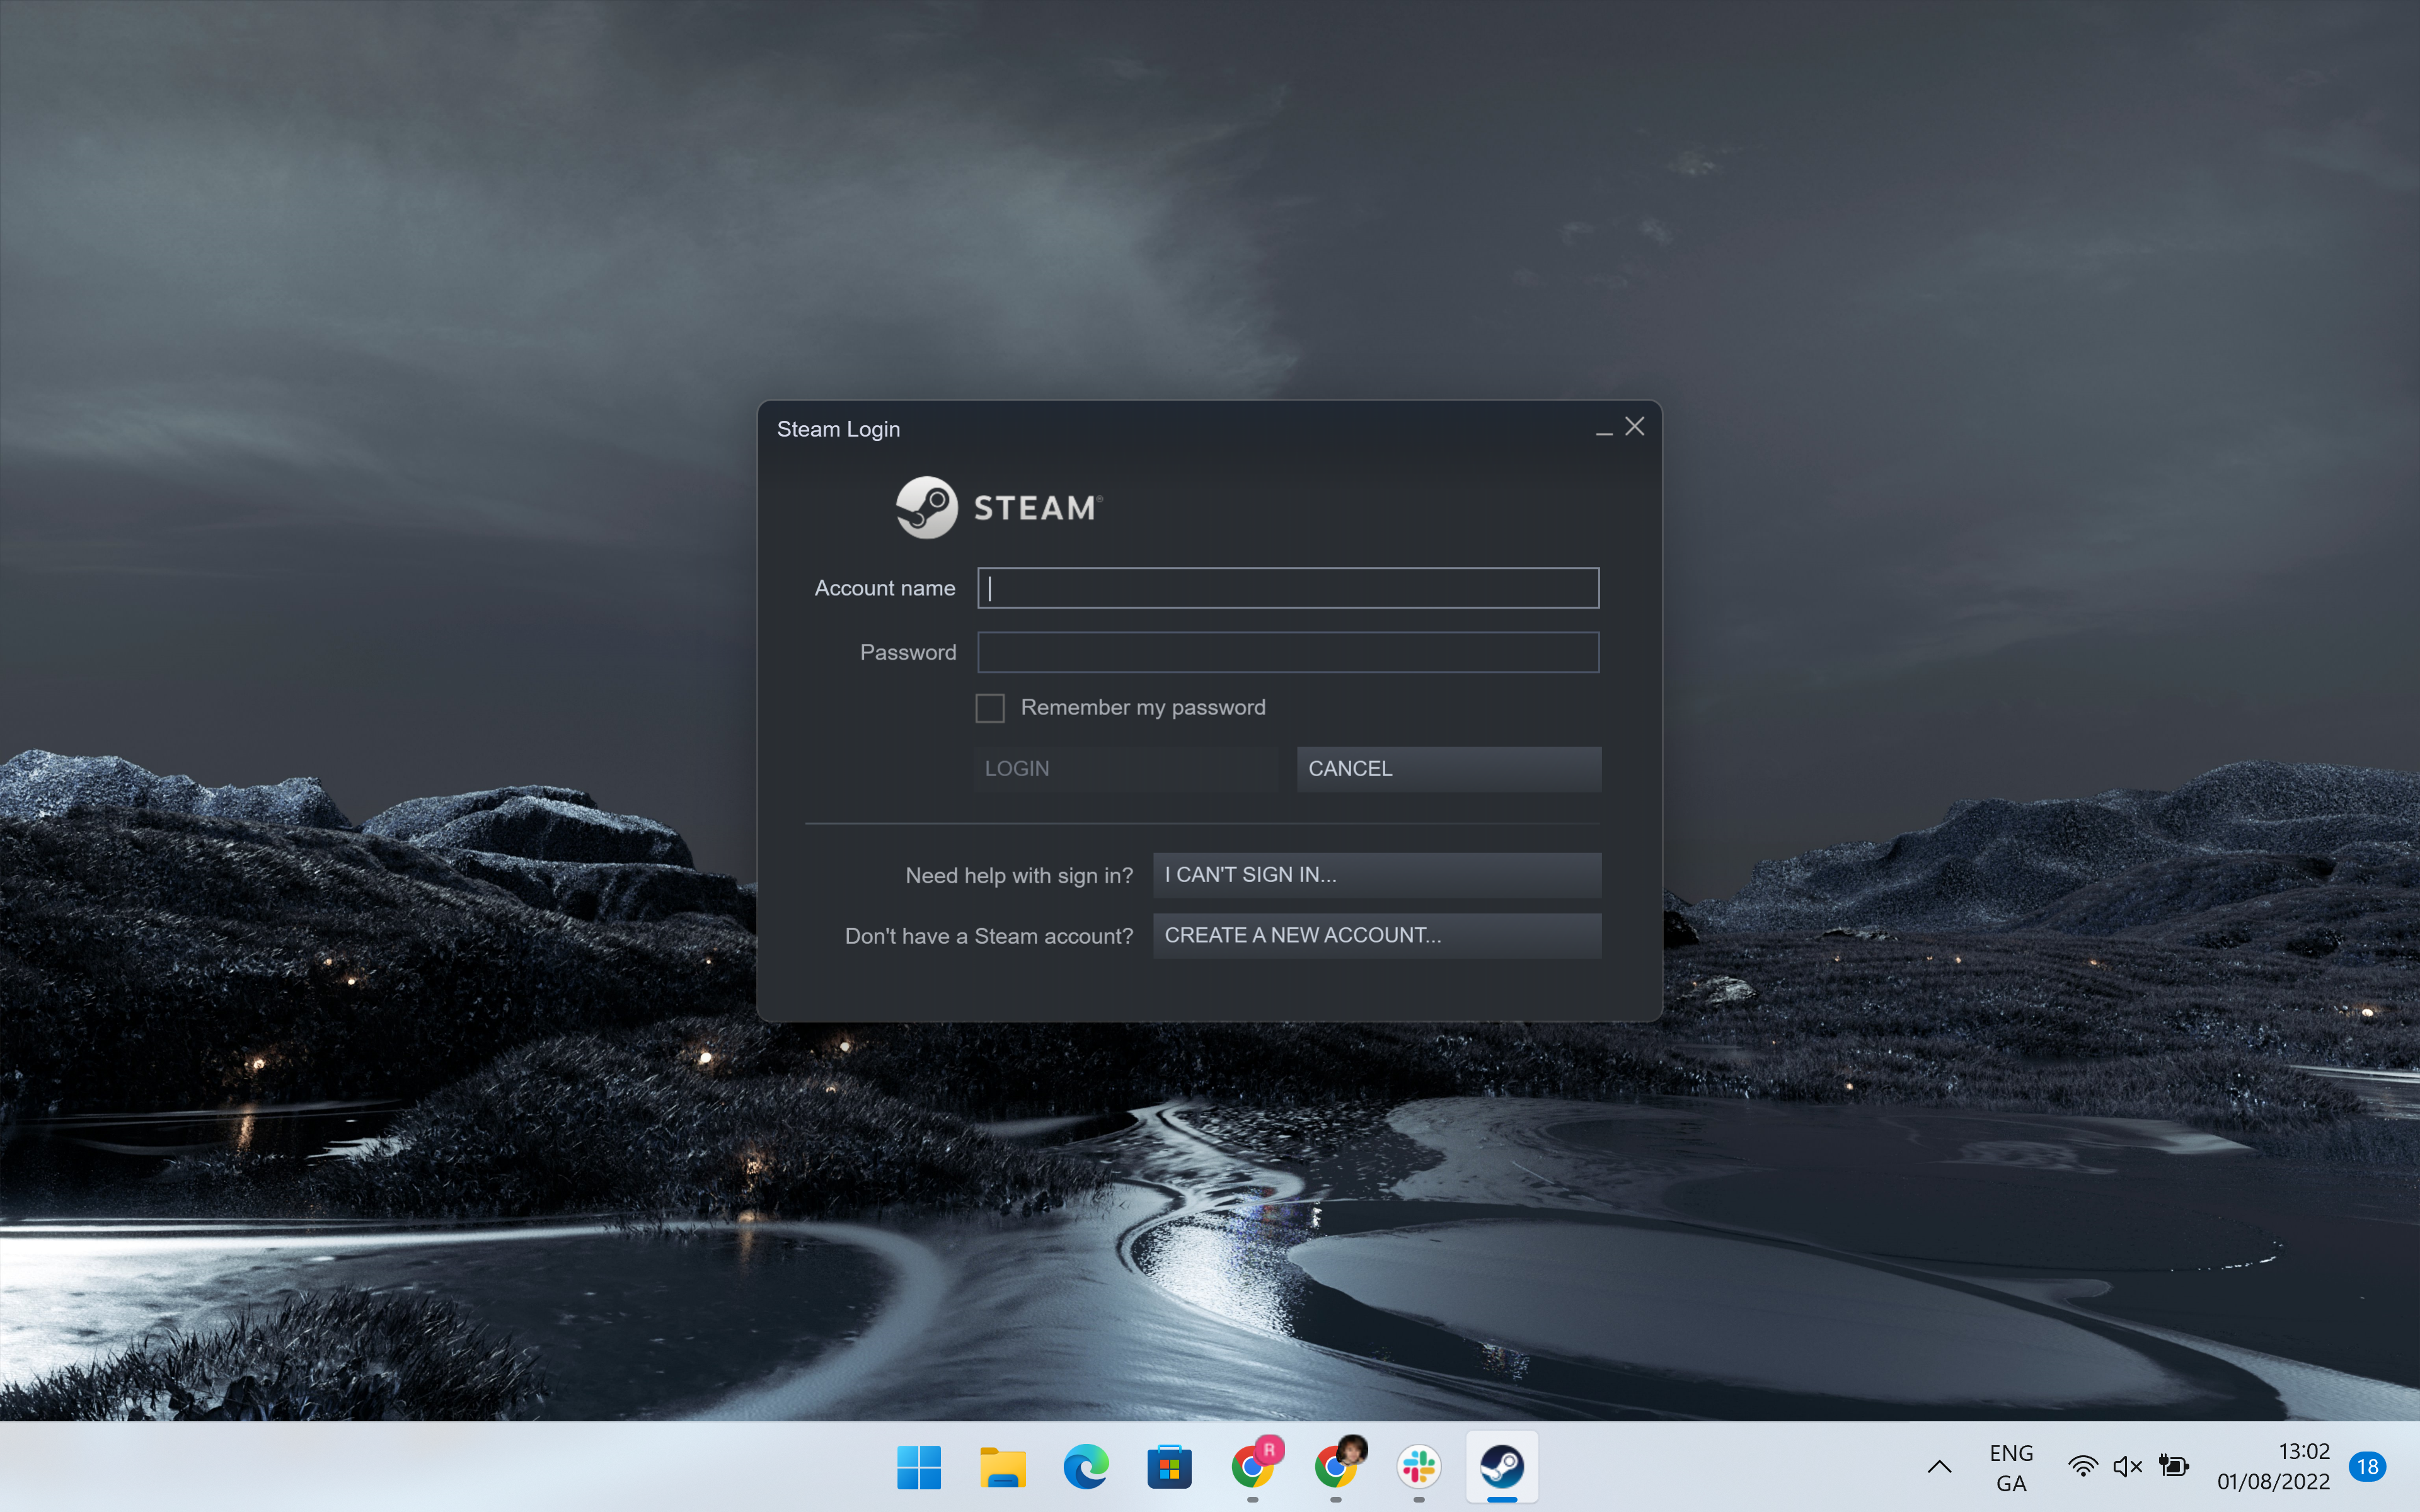Click into the Password field

click(1288, 652)
